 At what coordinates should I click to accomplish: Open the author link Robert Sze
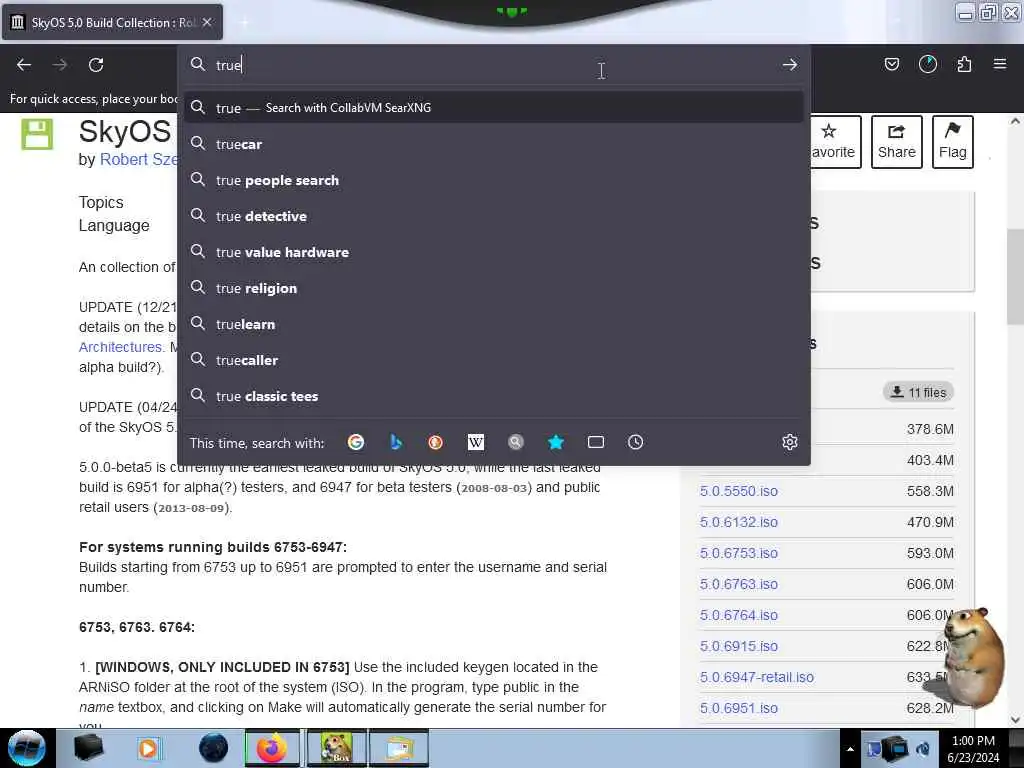click(138, 159)
